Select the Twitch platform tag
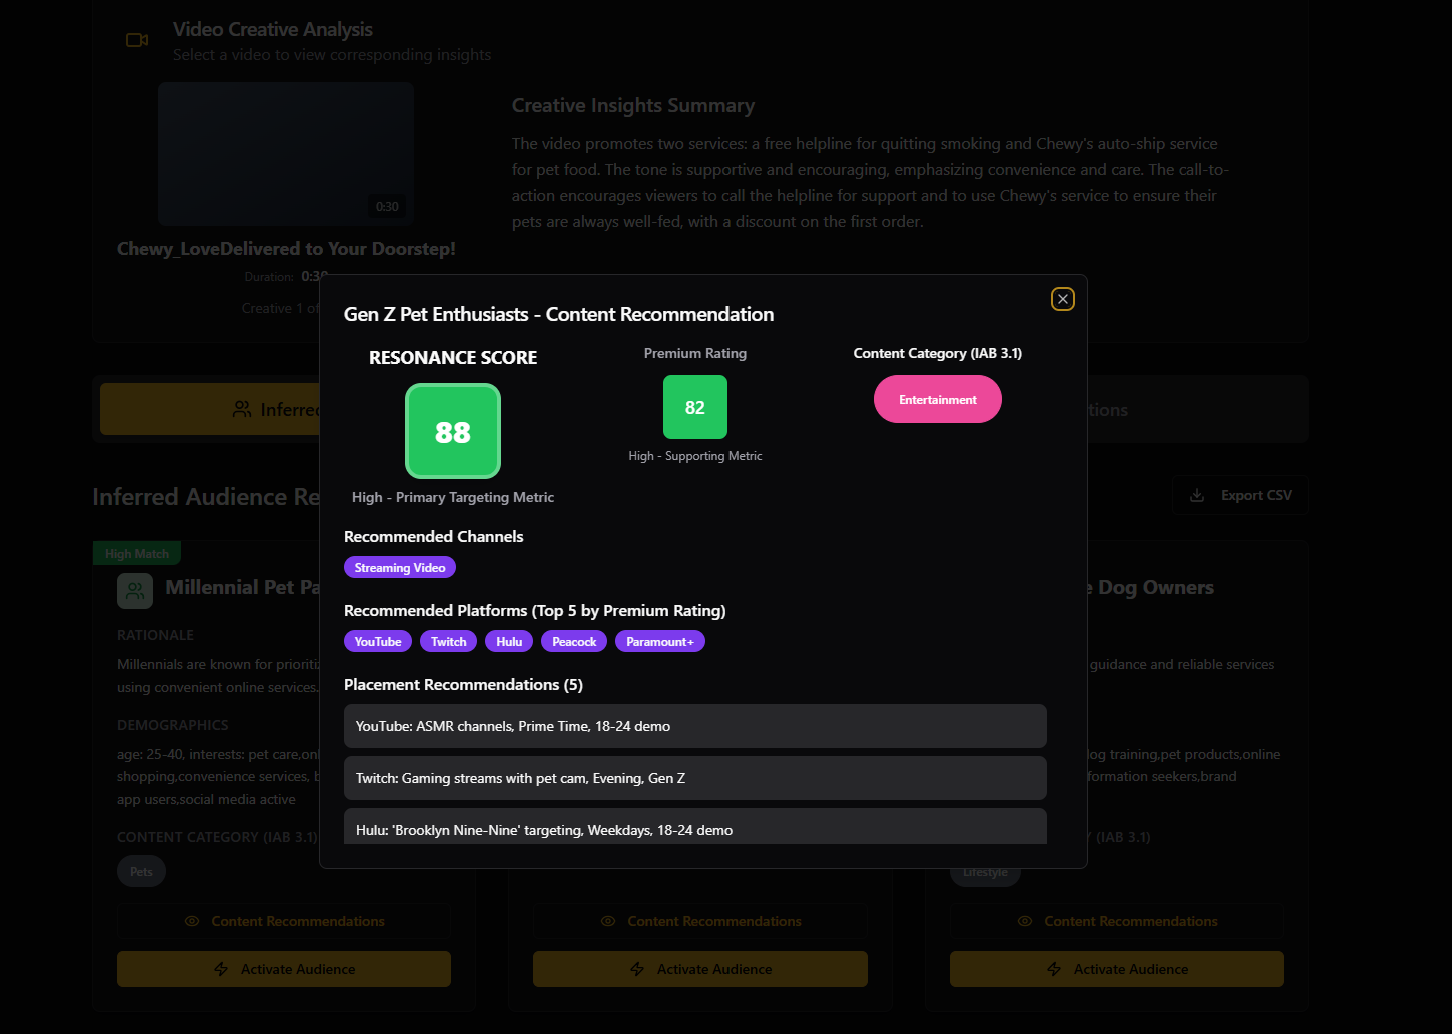The height and width of the screenshot is (1034, 1452). [x=449, y=641]
